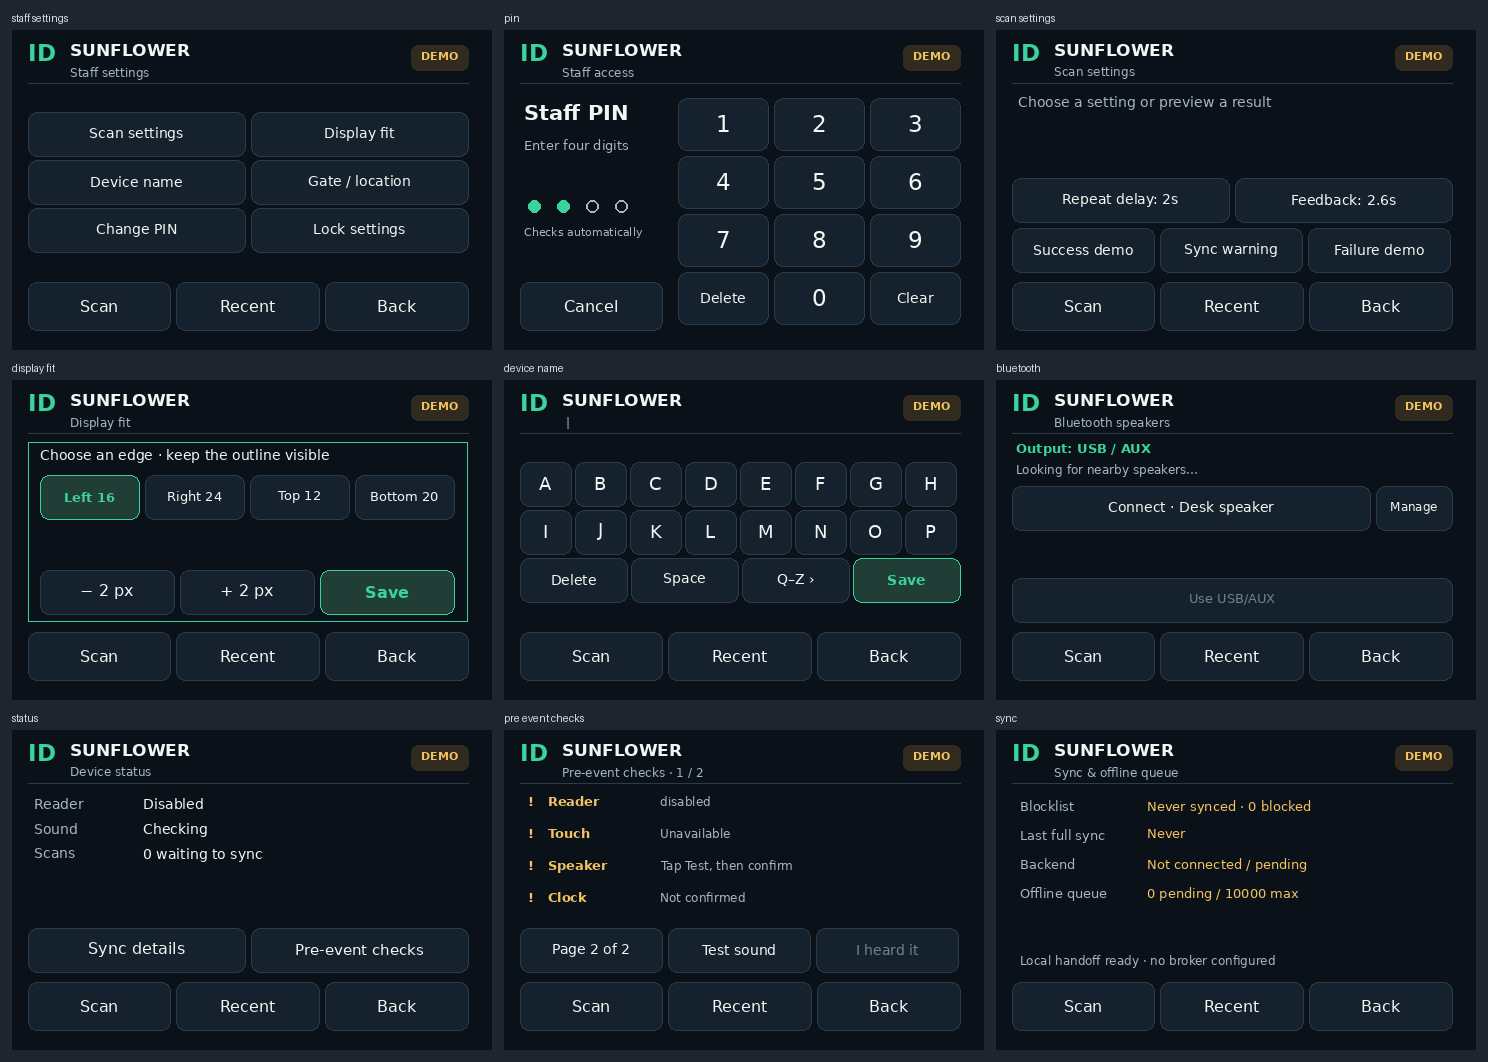Select Gate / location in staff settings
The height and width of the screenshot is (1062, 1488).
point(359,182)
